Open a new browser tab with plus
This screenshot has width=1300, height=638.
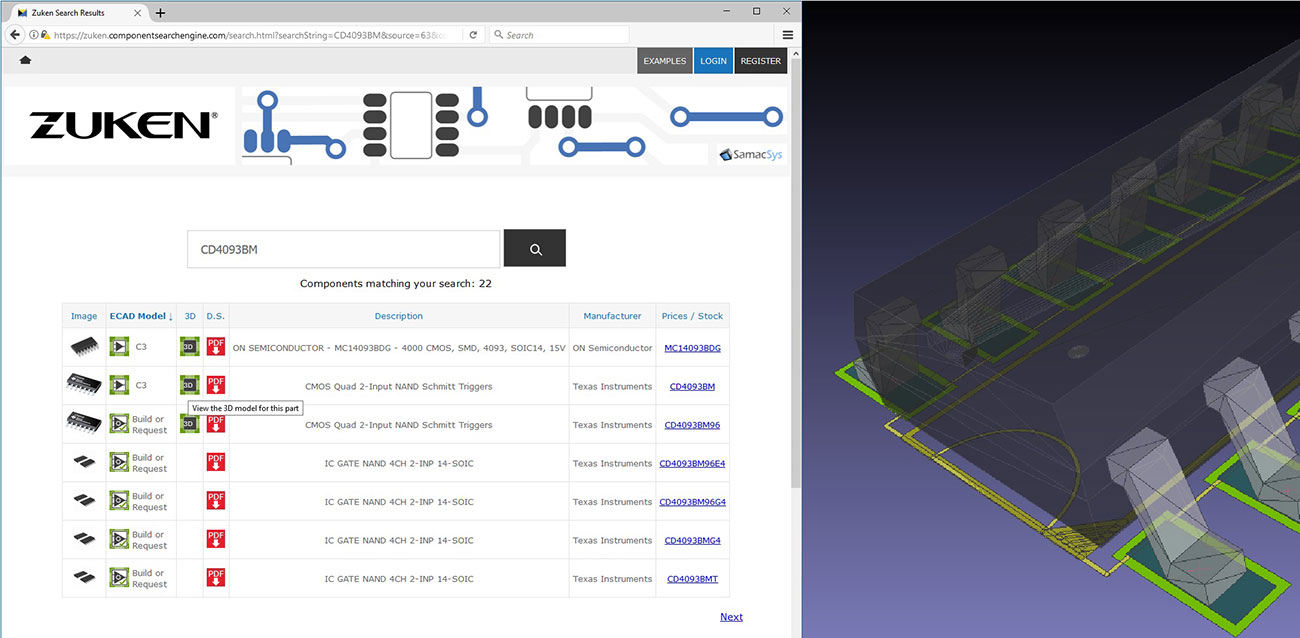(x=160, y=13)
